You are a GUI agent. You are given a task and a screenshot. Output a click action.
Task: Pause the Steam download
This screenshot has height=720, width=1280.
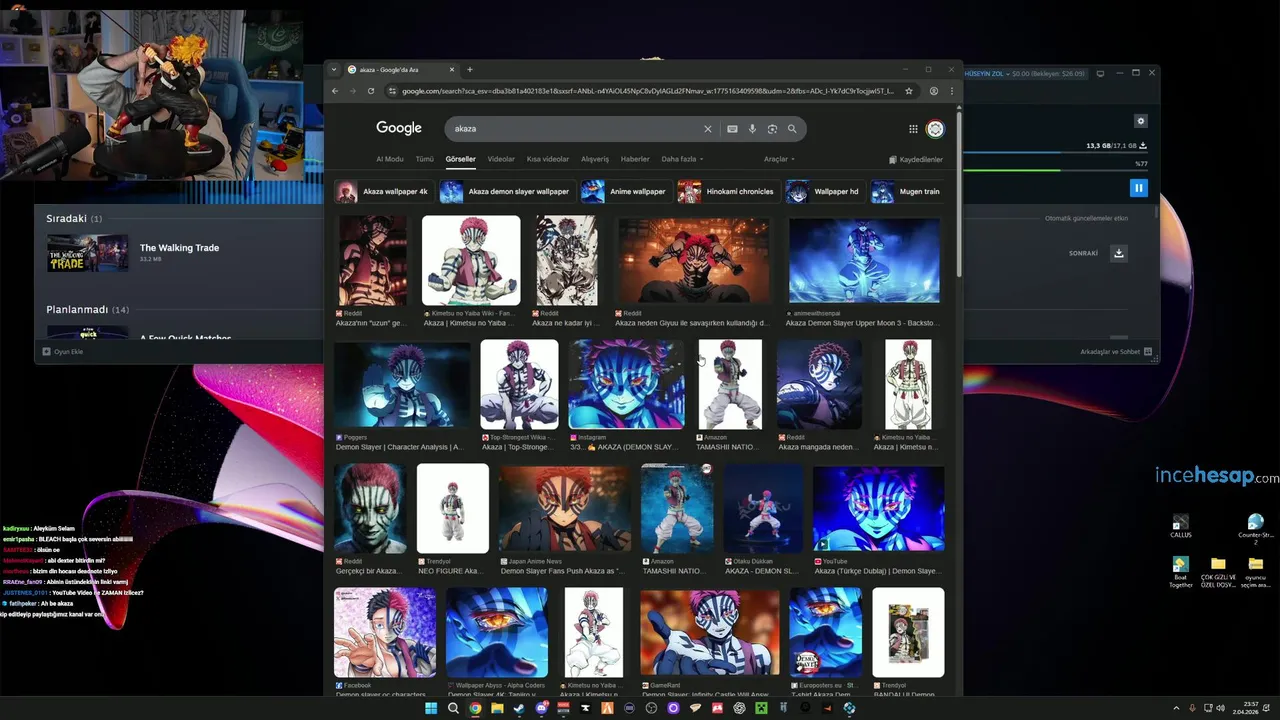tap(1138, 188)
